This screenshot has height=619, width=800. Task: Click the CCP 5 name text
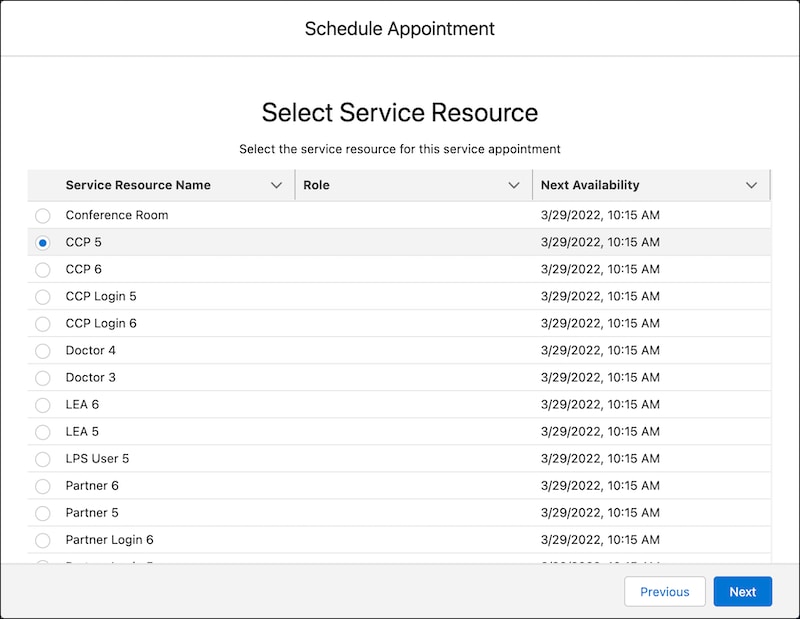click(x=84, y=242)
